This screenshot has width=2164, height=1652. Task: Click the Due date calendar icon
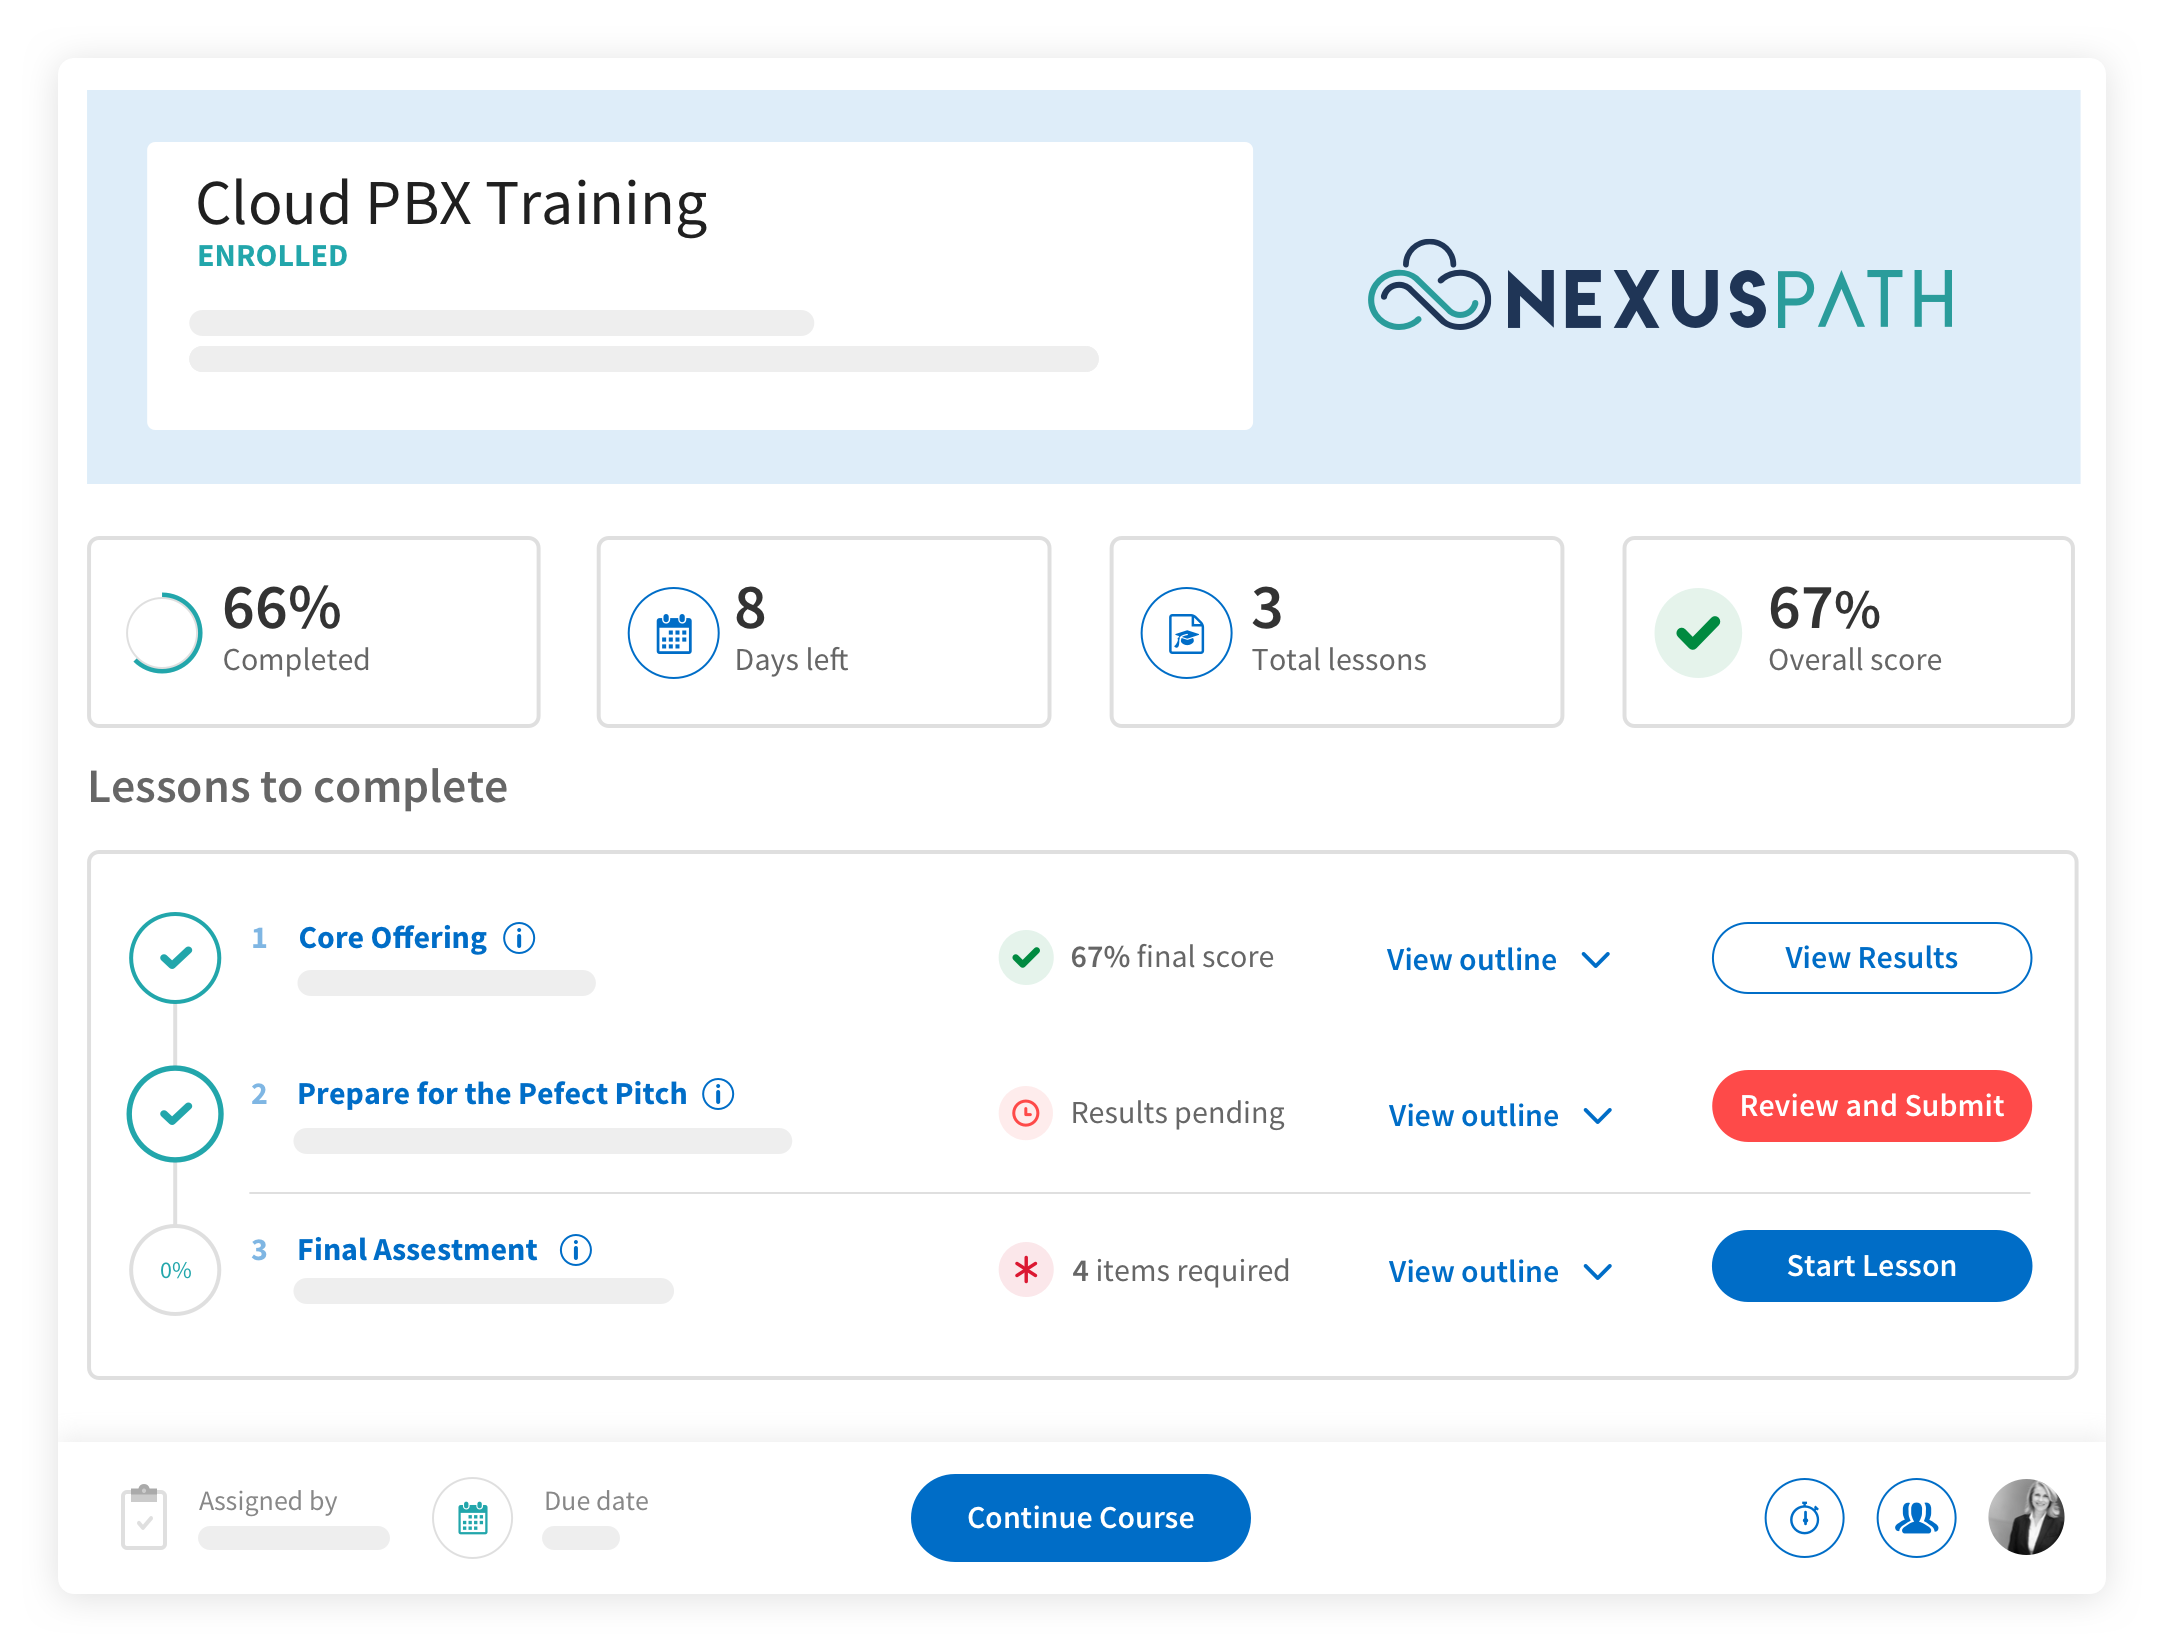click(473, 1518)
